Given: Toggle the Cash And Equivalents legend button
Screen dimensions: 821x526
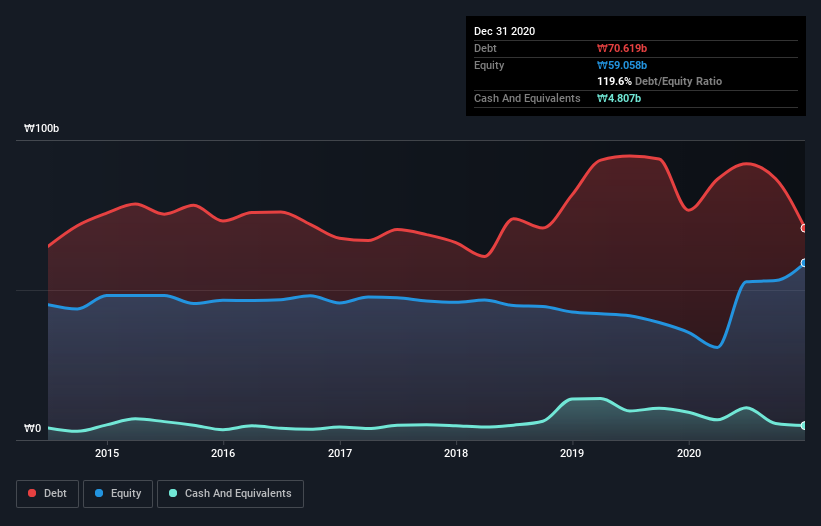Looking at the screenshot, I should pyautogui.click(x=230, y=494).
